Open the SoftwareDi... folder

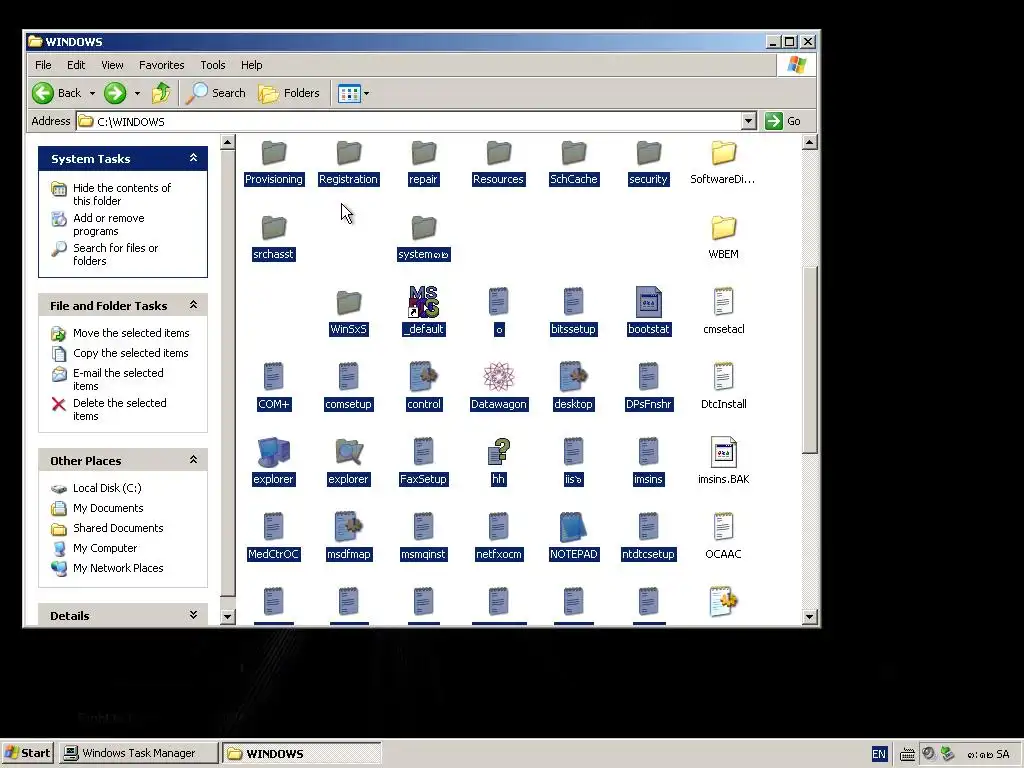pyautogui.click(x=723, y=163)
